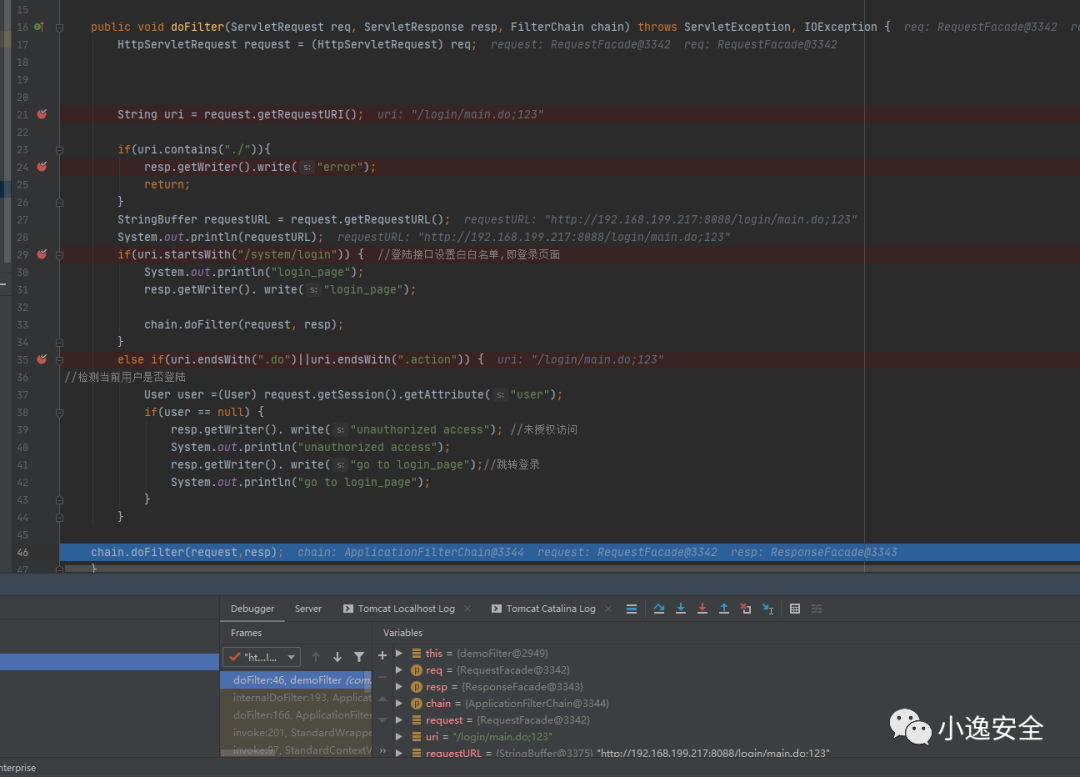This screenshot has height=777, width=1080.
Task: Expand the 'req' variable node
Action: click(x=399, y=670)
